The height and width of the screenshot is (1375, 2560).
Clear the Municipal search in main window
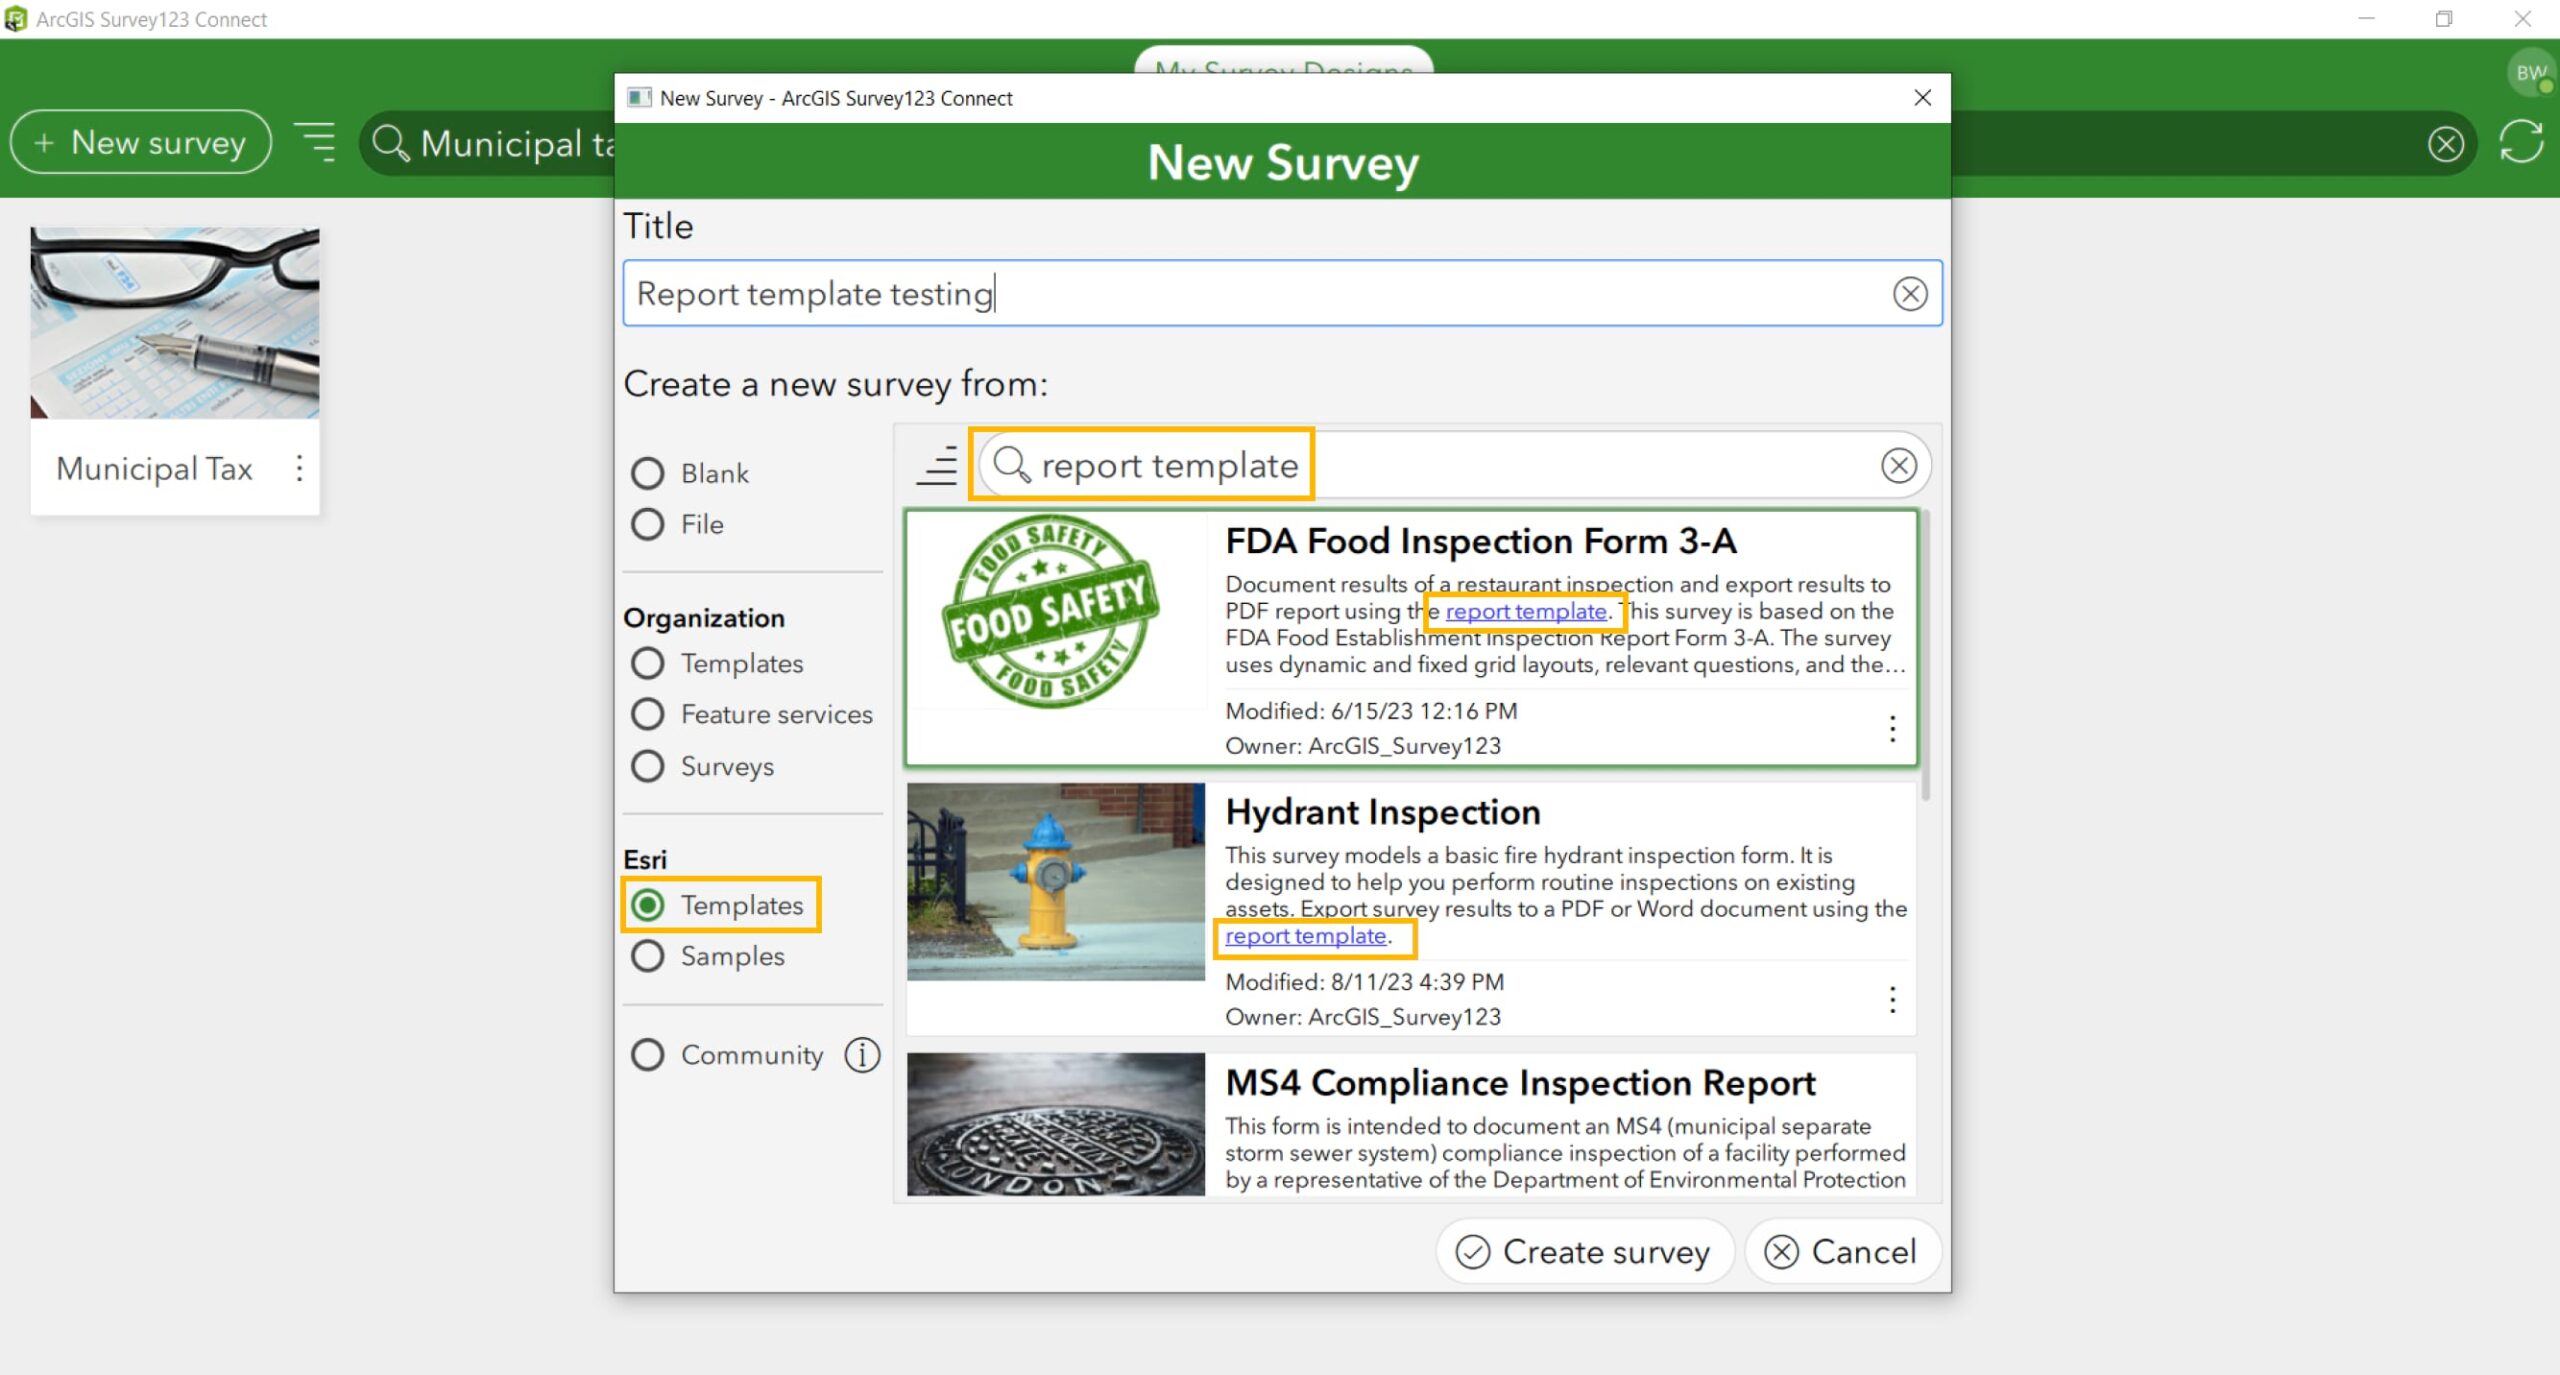click(x=2445, y=145)
